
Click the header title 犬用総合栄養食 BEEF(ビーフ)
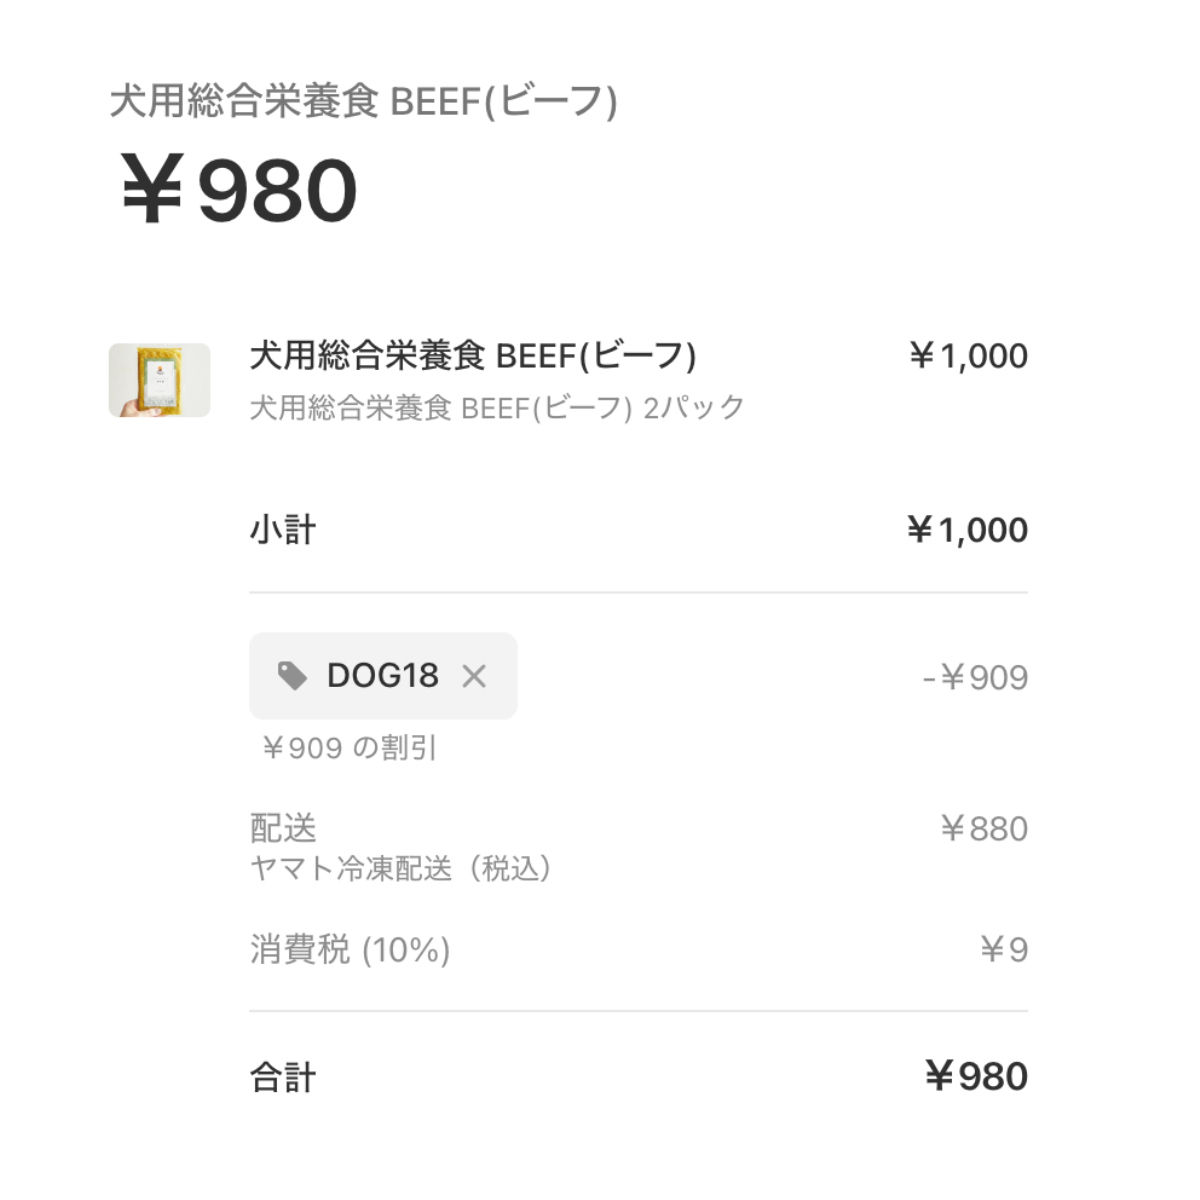point(363,102)
